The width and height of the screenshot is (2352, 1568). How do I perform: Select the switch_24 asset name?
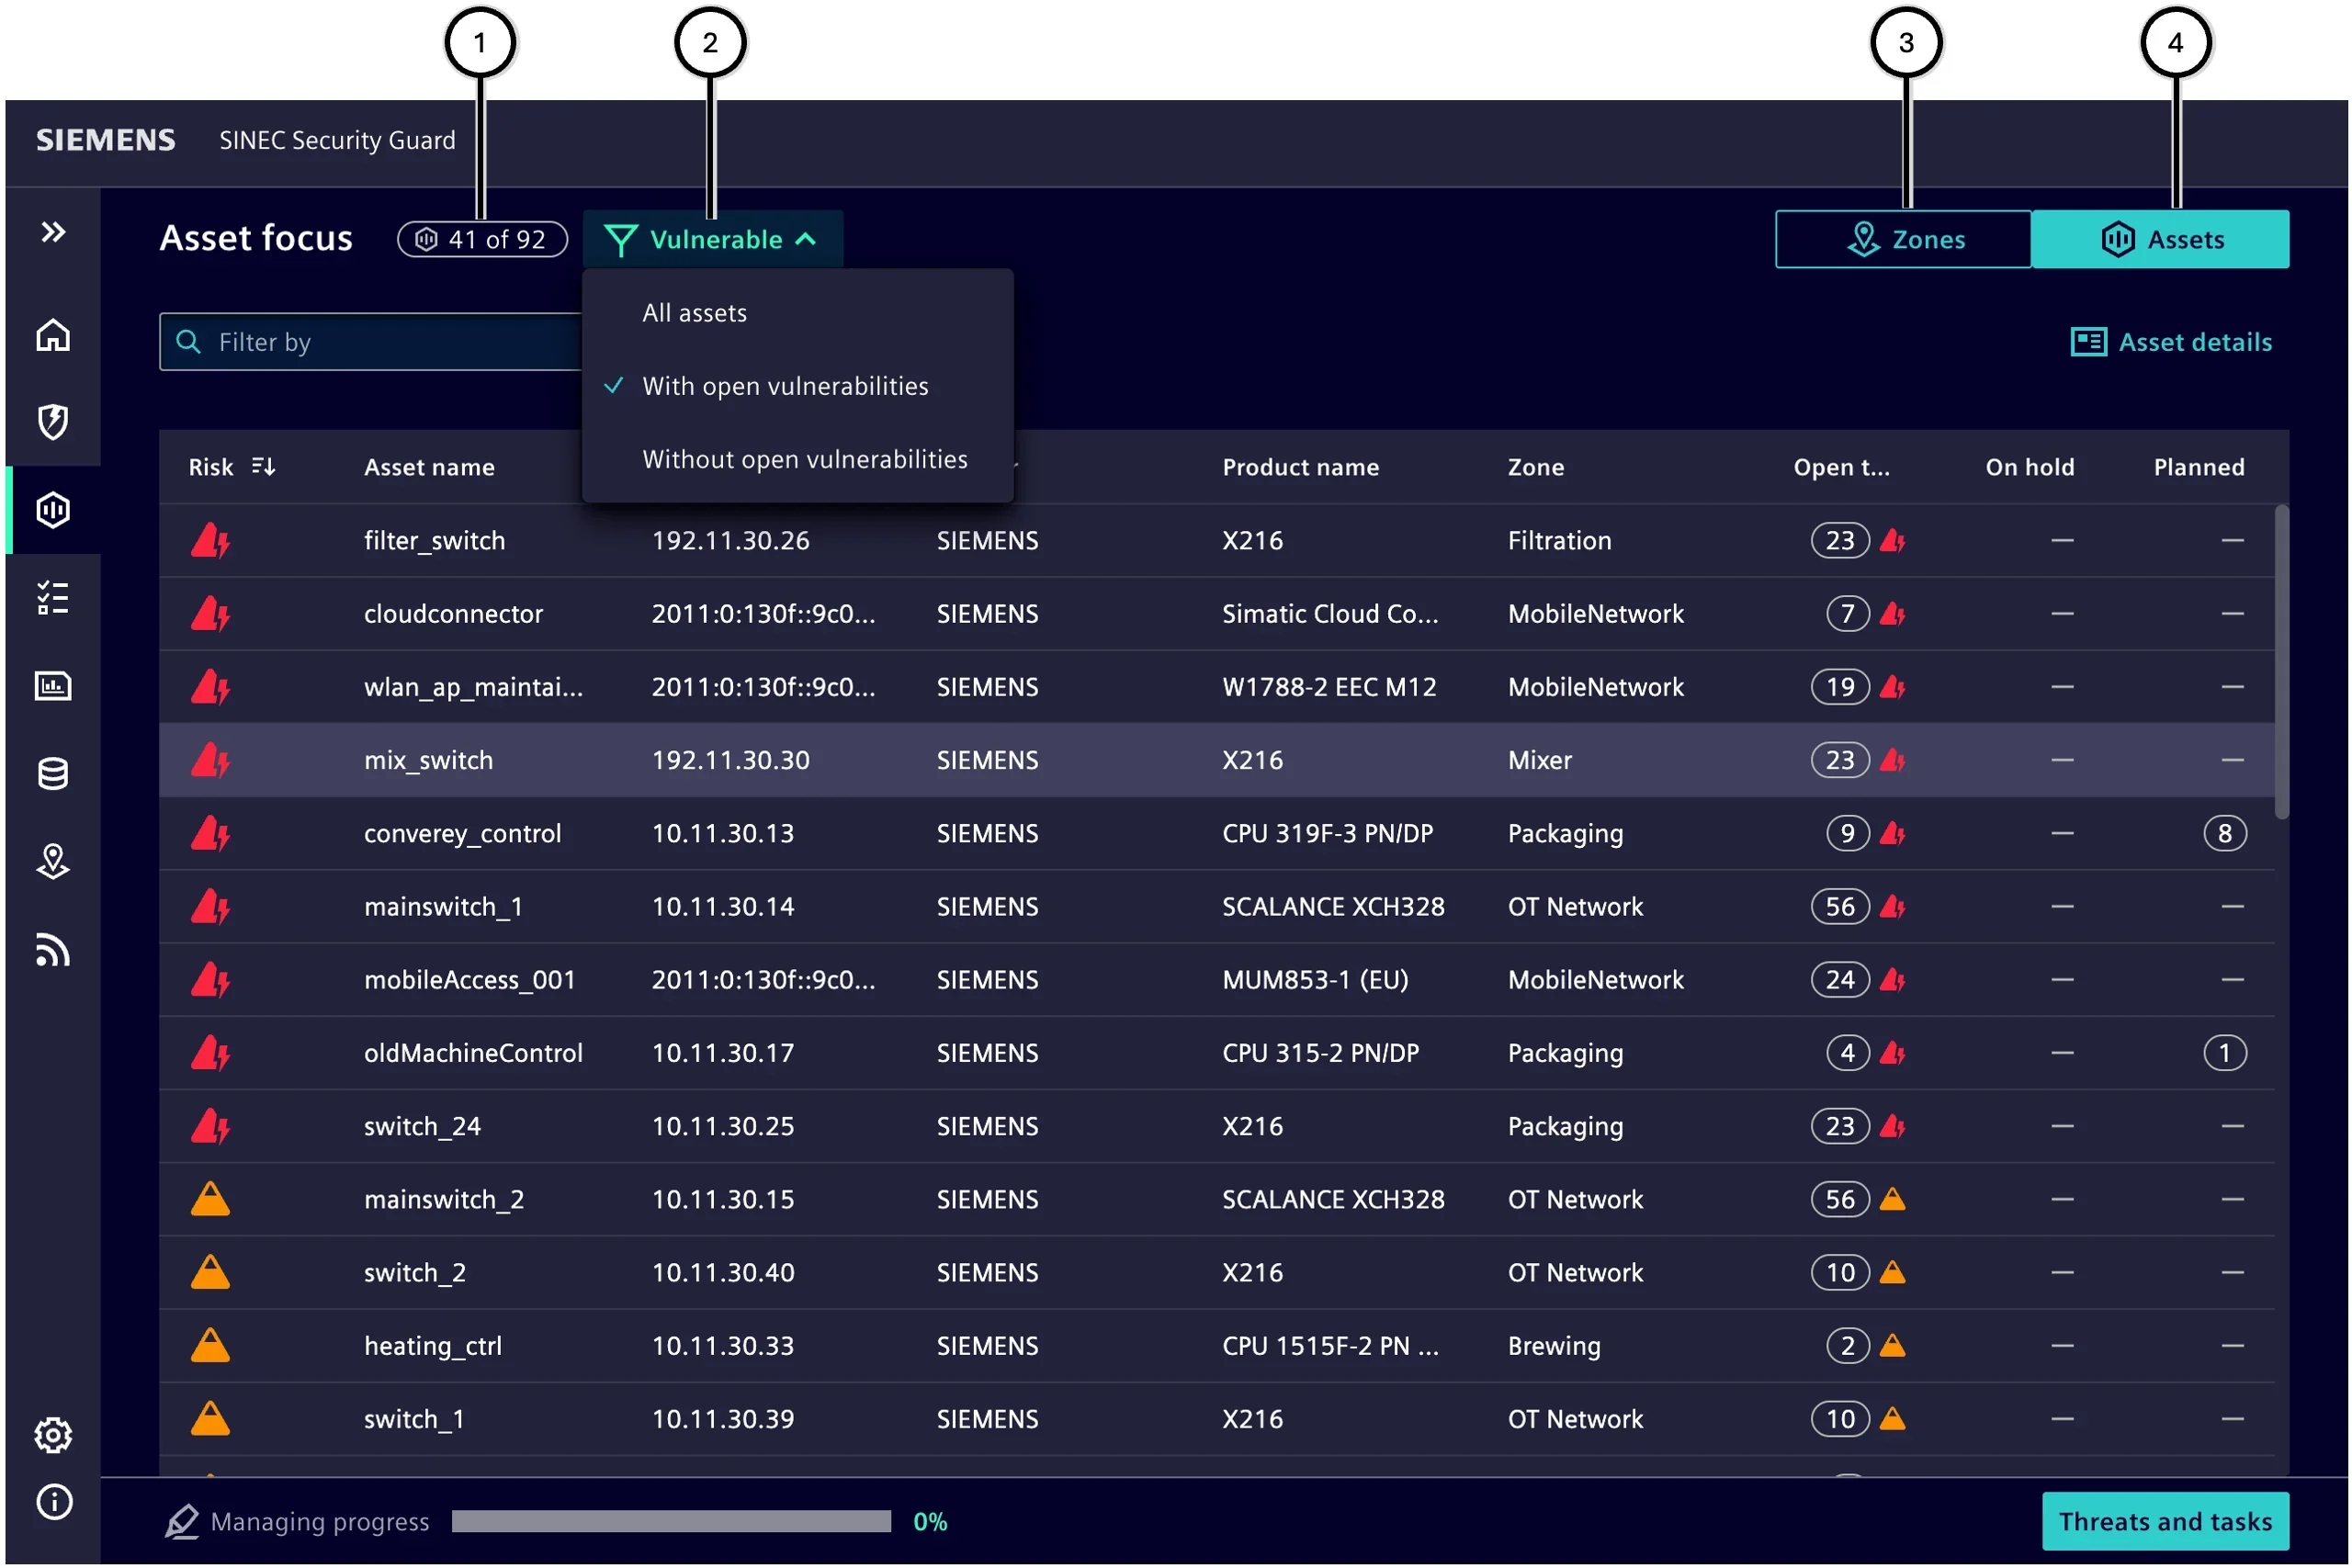(x=422, y=1126)
